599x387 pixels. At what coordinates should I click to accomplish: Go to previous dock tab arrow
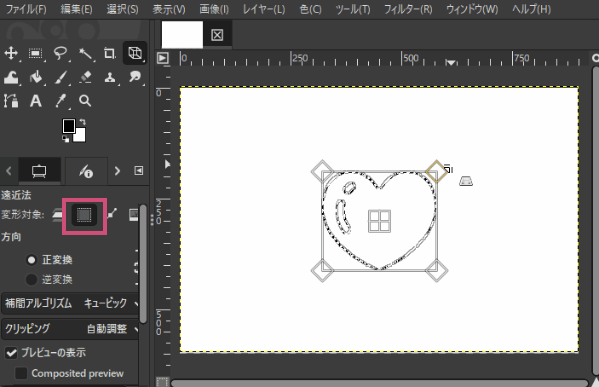[x=9, y=171]
